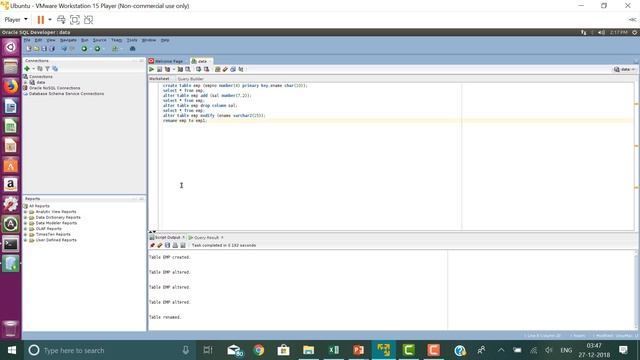Click the SQL Tuning Advisor magnifier icon

(x=188, y=69)
